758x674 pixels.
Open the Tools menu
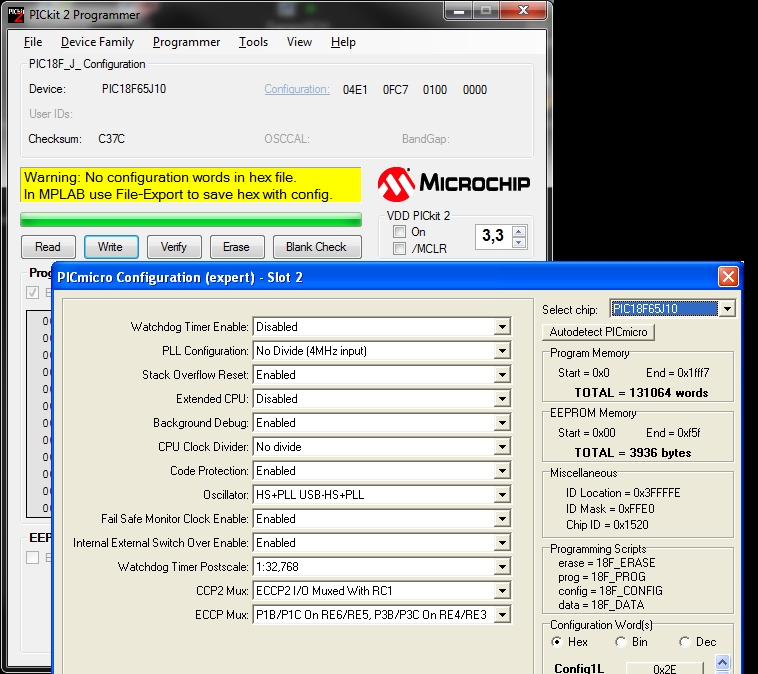[x=253, y=42]
